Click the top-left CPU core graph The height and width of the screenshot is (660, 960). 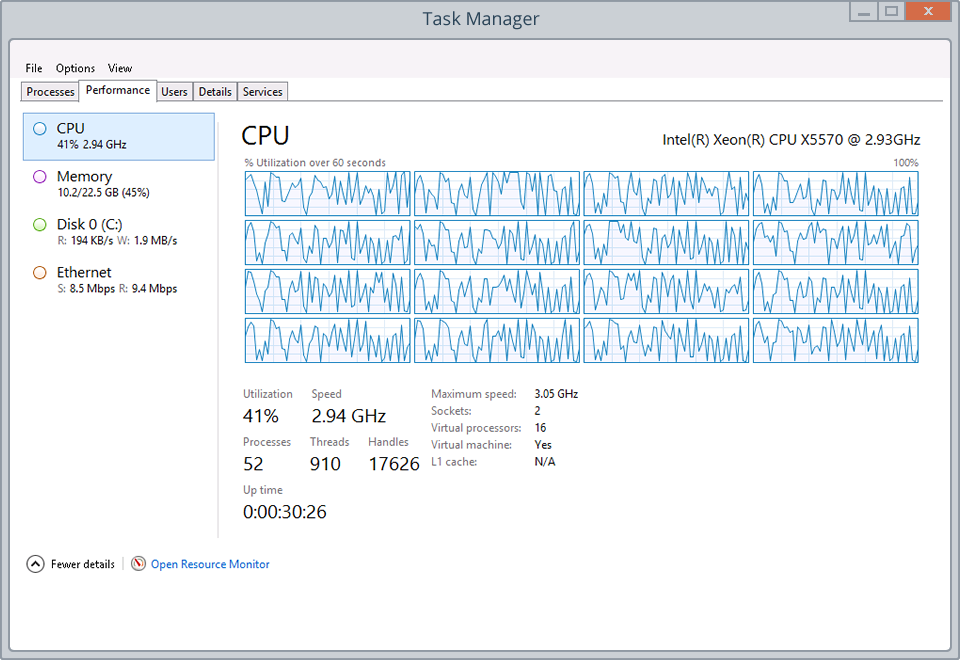coord(327,193)
